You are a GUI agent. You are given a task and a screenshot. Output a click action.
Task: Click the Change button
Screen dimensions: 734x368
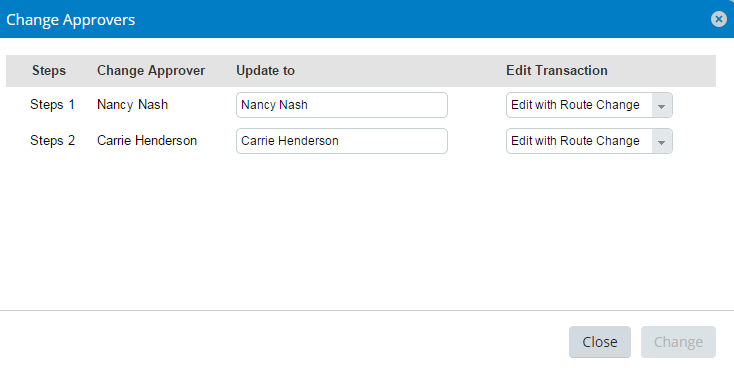click(678, 342)
